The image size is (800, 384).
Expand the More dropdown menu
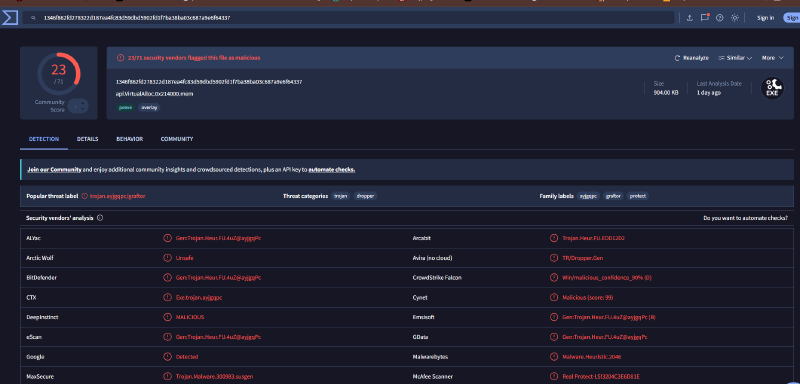tap(772, 58)
